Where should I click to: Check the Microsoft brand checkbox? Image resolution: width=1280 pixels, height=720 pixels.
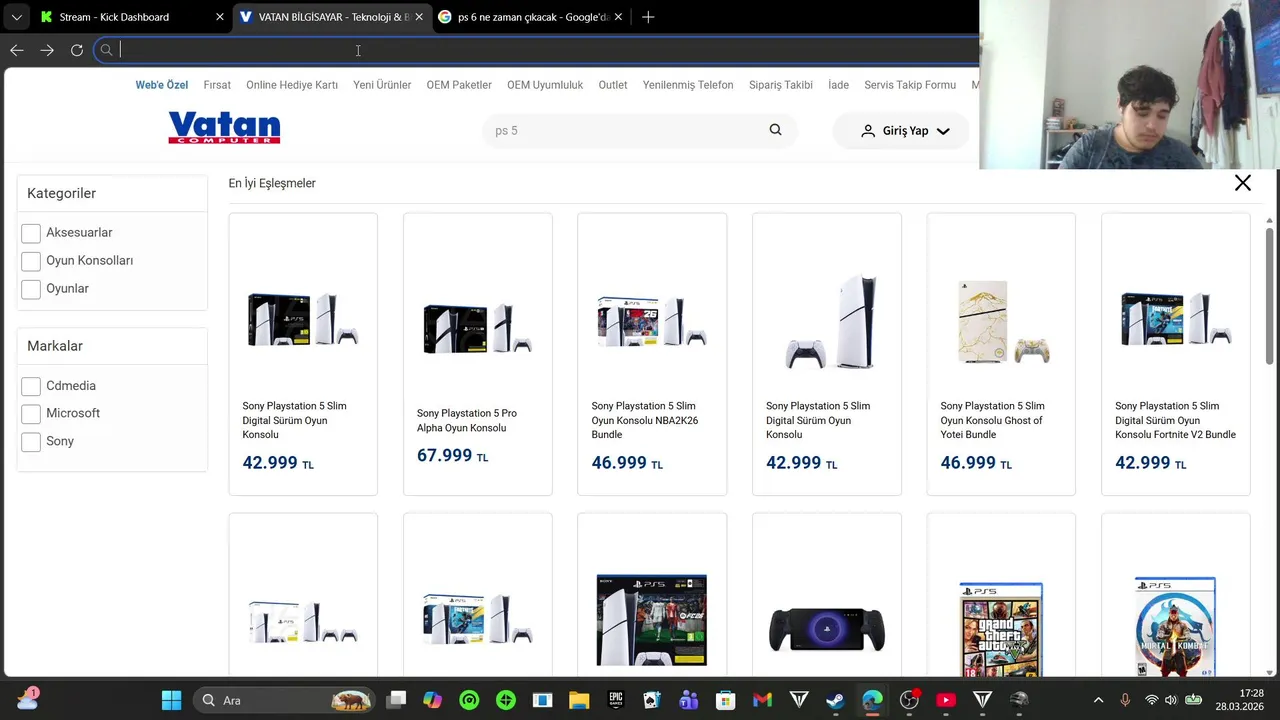(x=31, y=414)
